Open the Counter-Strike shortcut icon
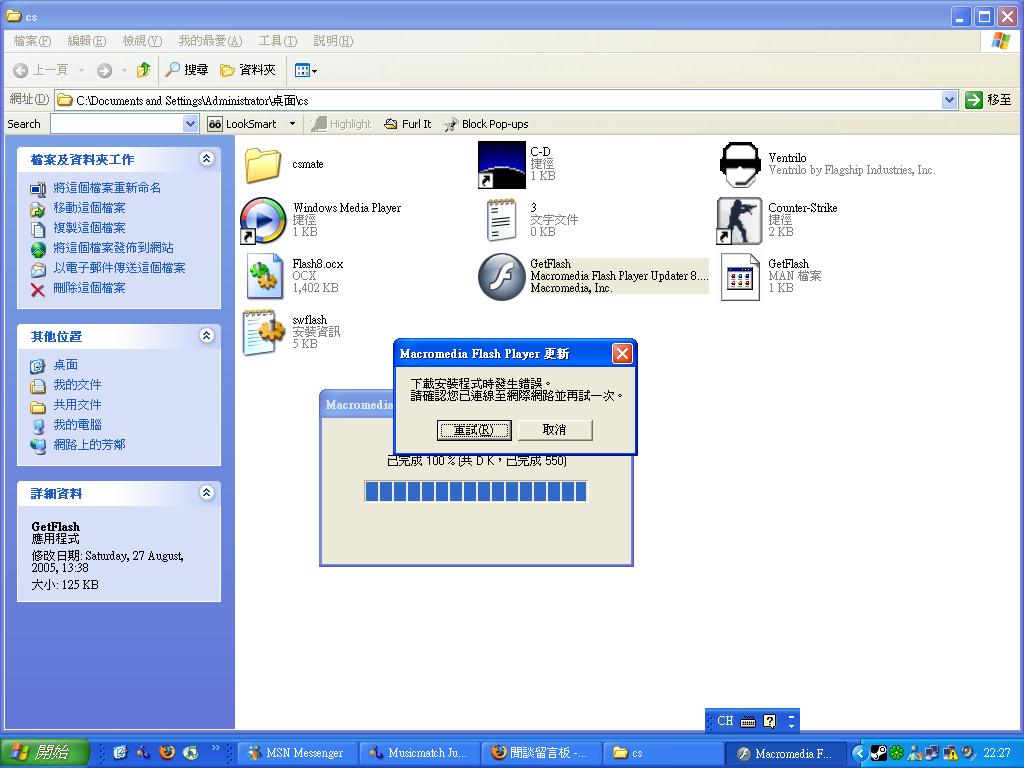Viewport: 1024px width, 768px height. point(739,220)
